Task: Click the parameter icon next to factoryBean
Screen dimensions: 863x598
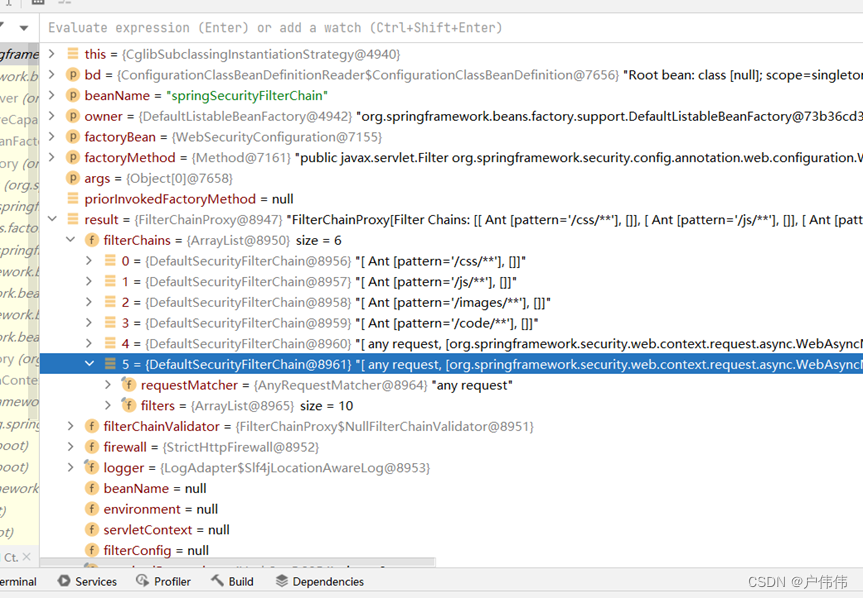Action: click(x=73, y=136)
